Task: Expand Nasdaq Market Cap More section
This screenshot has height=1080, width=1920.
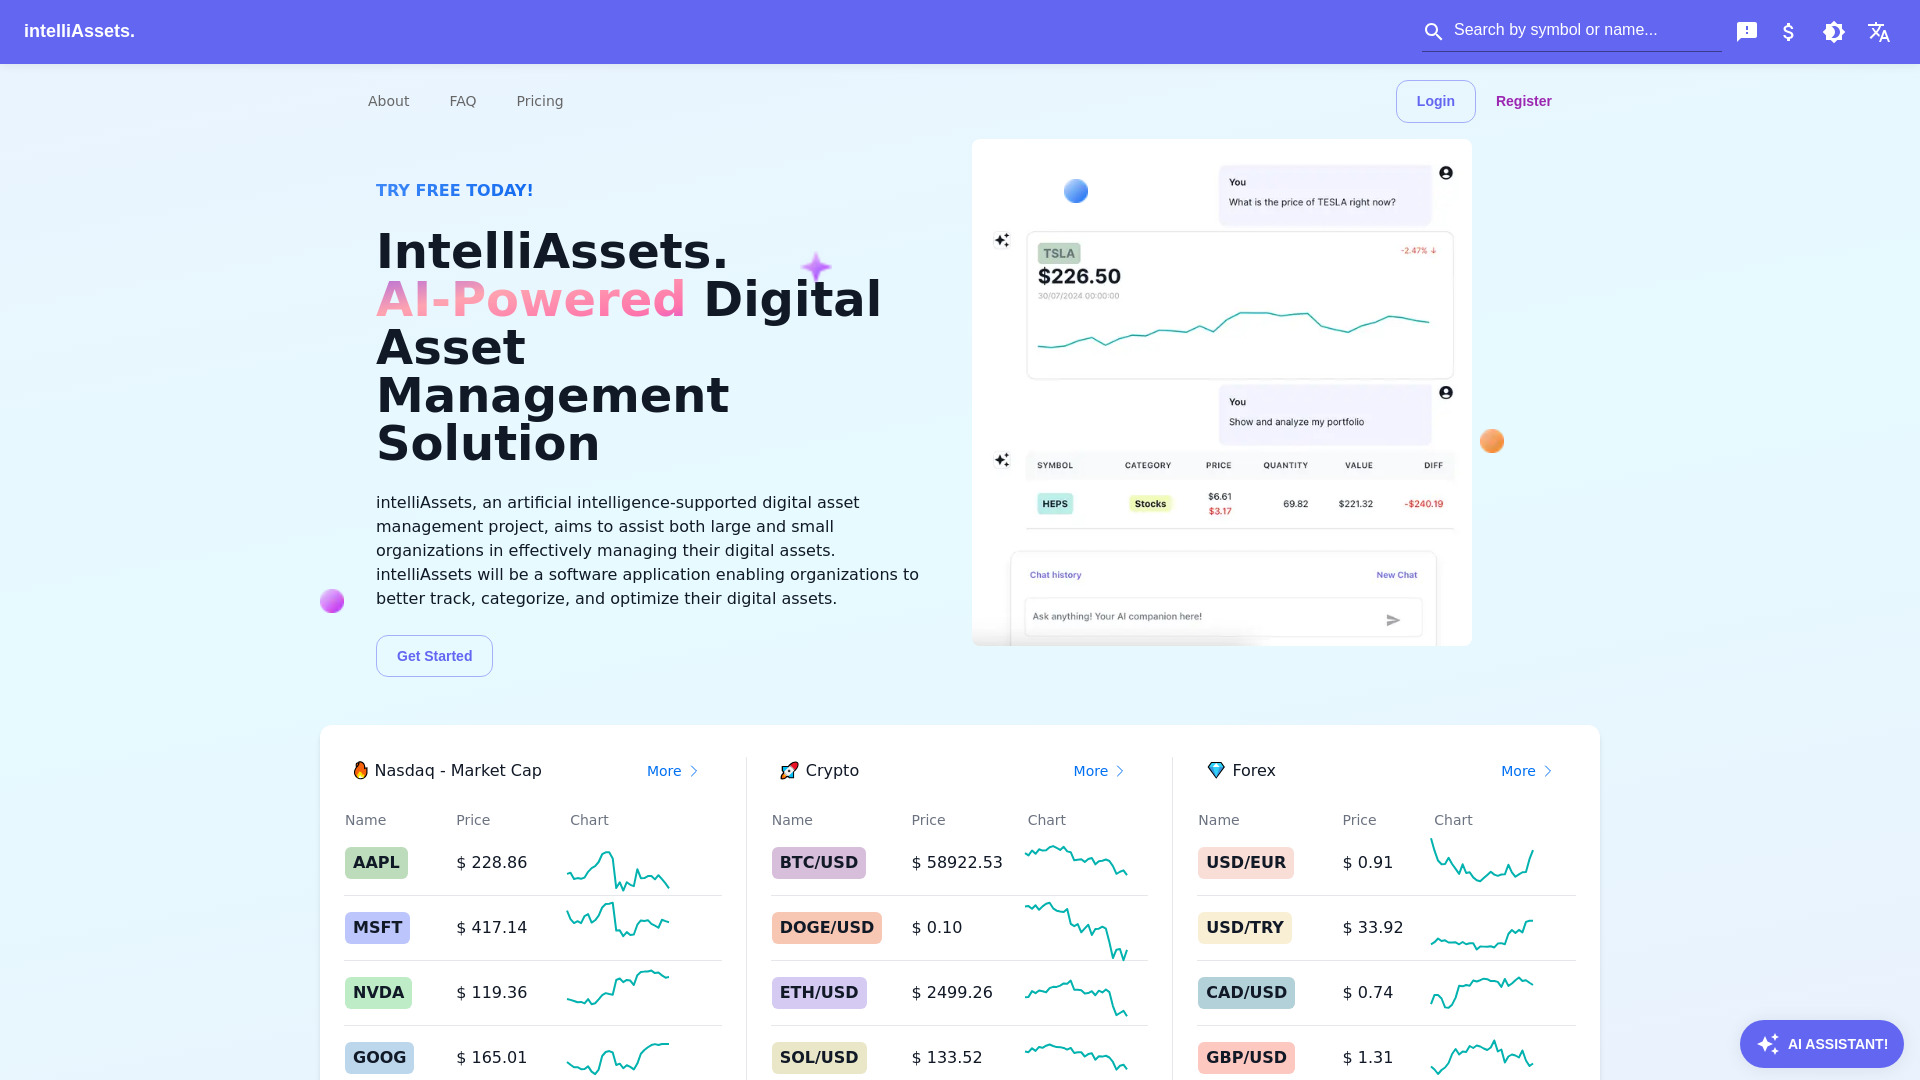Action: point(674,770)
